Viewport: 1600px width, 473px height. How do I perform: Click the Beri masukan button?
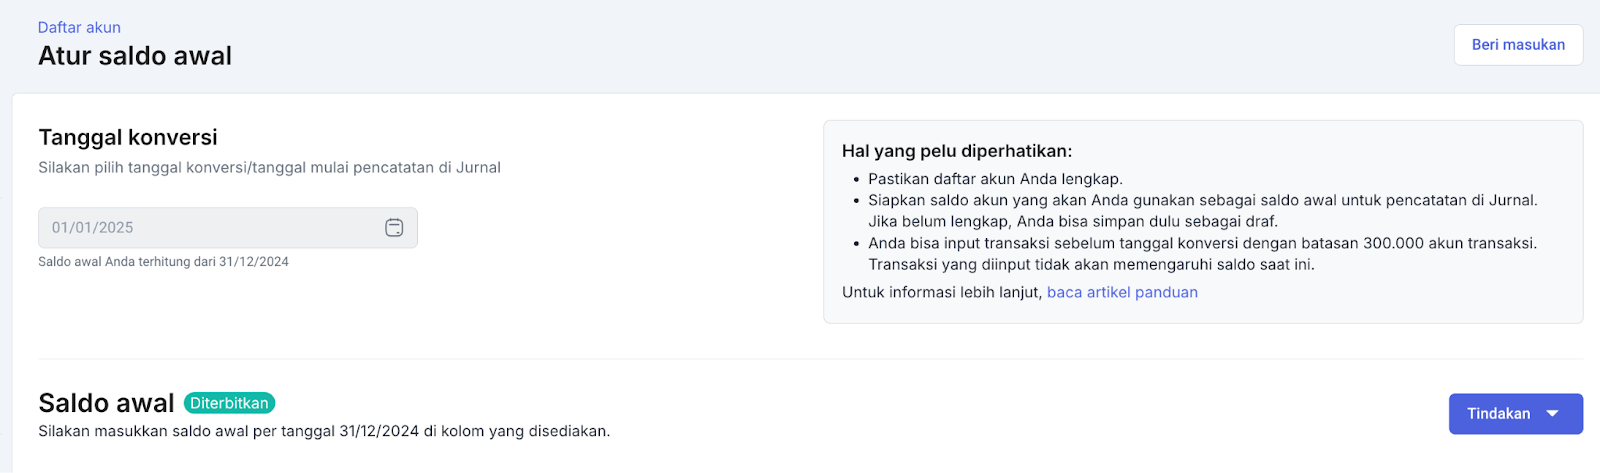click(1517, 45)
